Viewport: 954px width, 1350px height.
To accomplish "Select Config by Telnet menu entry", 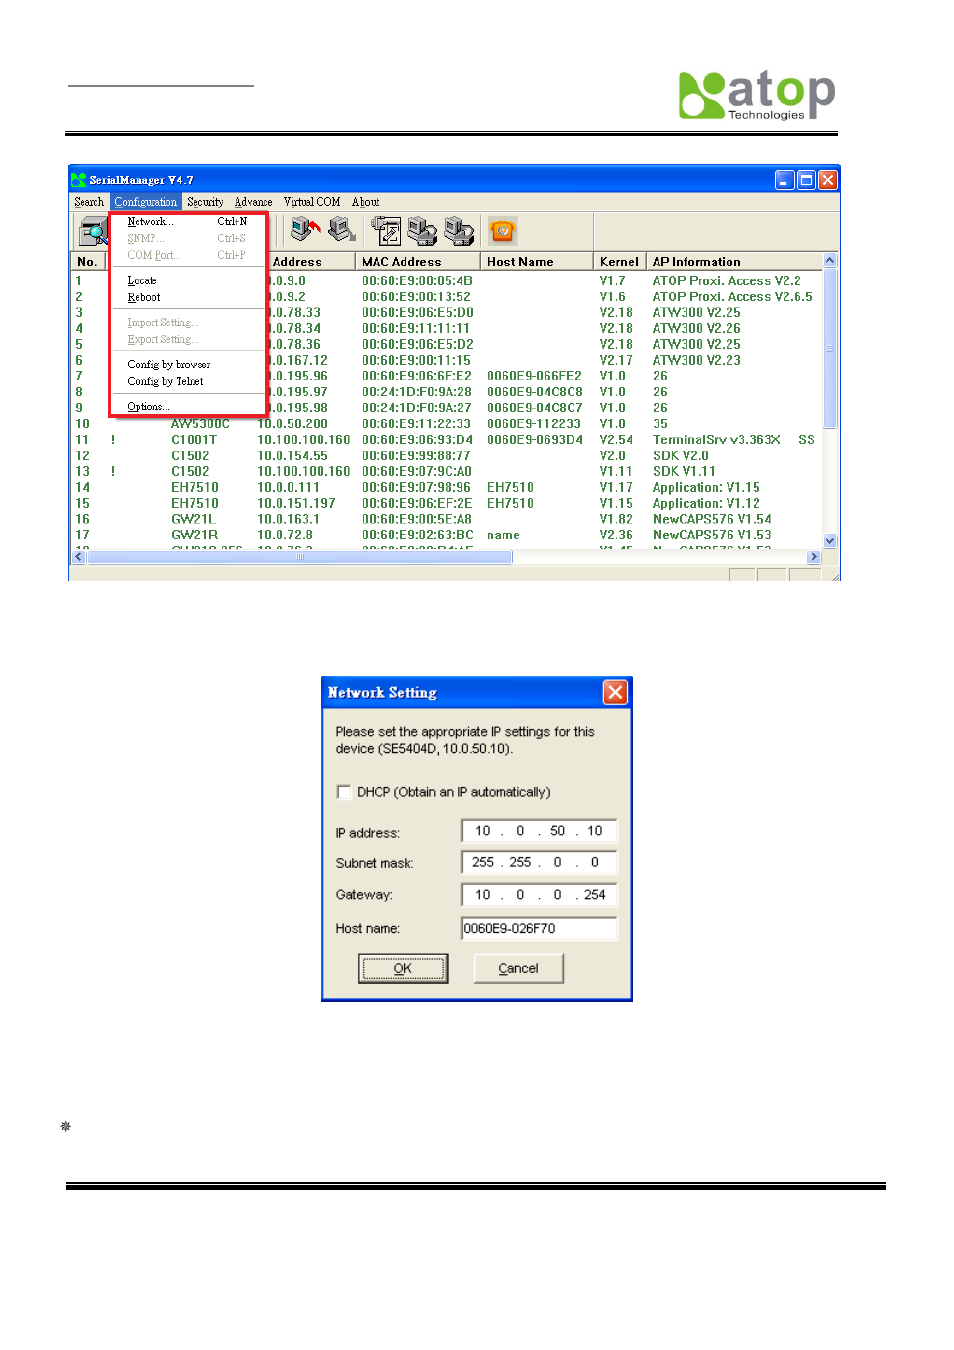I will point(187,382).
